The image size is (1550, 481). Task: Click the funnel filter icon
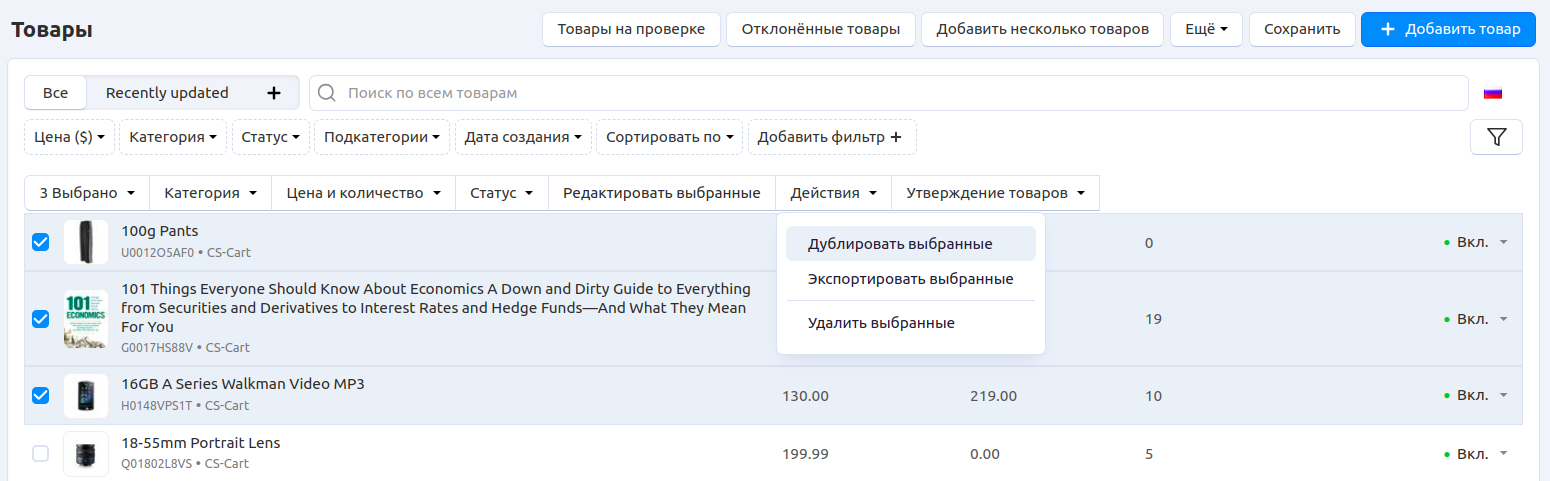coord(1496,137)
